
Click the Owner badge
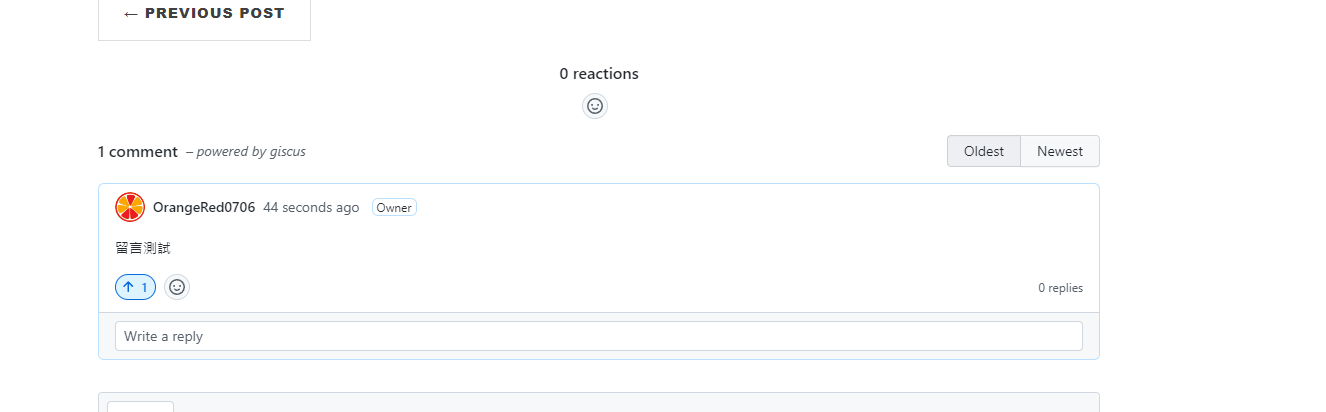(394, 207)
